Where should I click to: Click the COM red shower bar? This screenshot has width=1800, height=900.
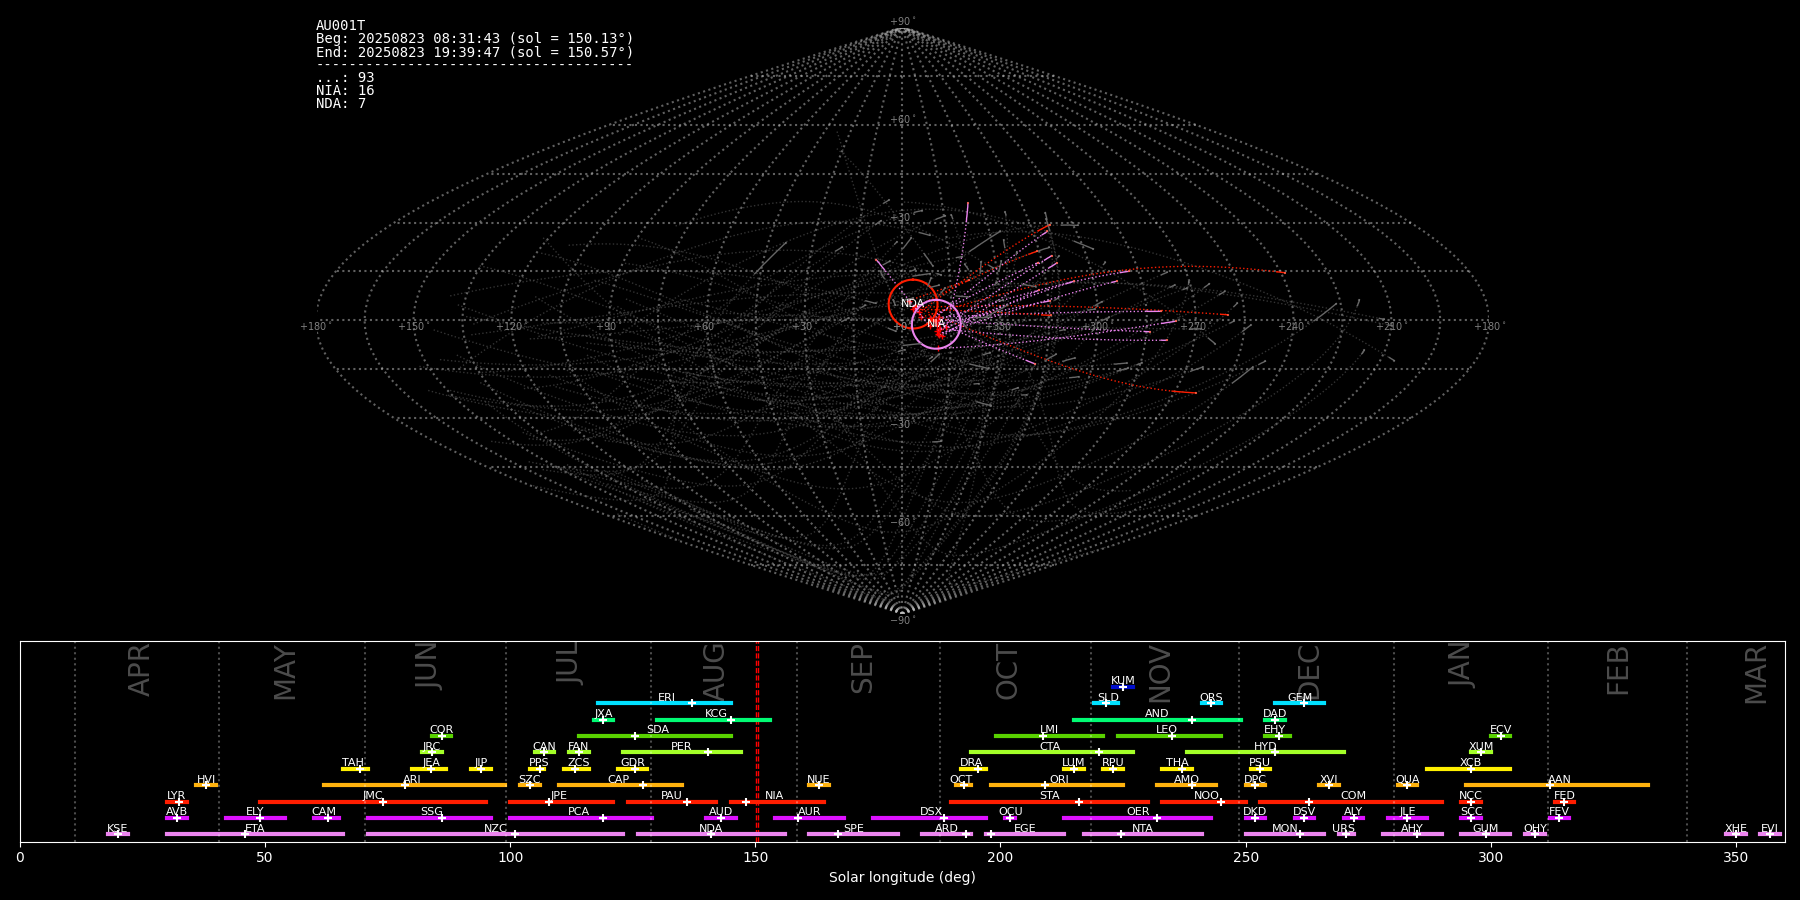tap(1353, 802)
